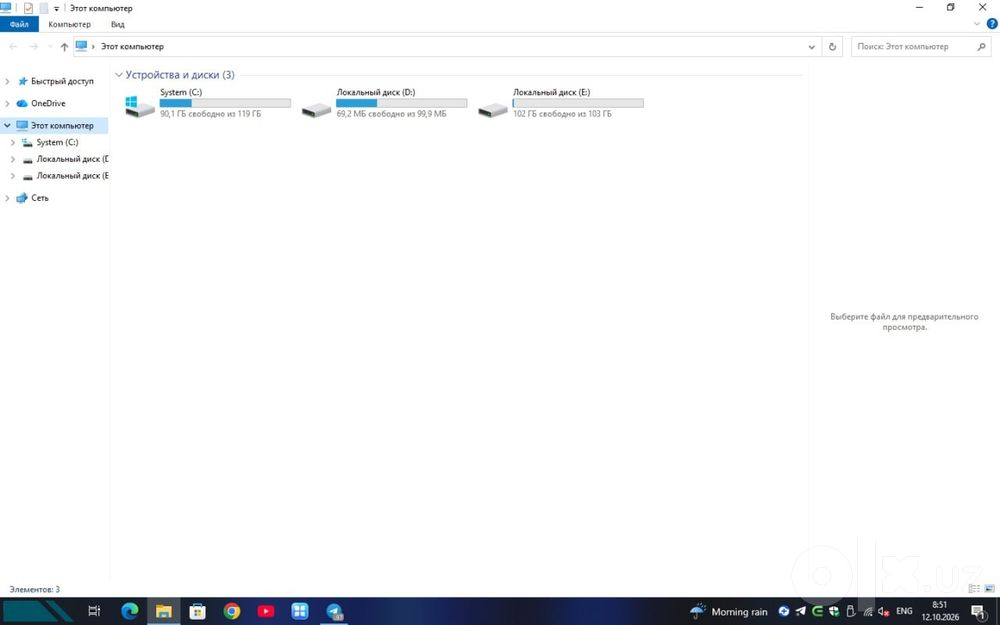Image resolution: width=1000 pixels, height=625 pixels.
Task: Switch to the large icons view layout
Action: tap(989, 589)
